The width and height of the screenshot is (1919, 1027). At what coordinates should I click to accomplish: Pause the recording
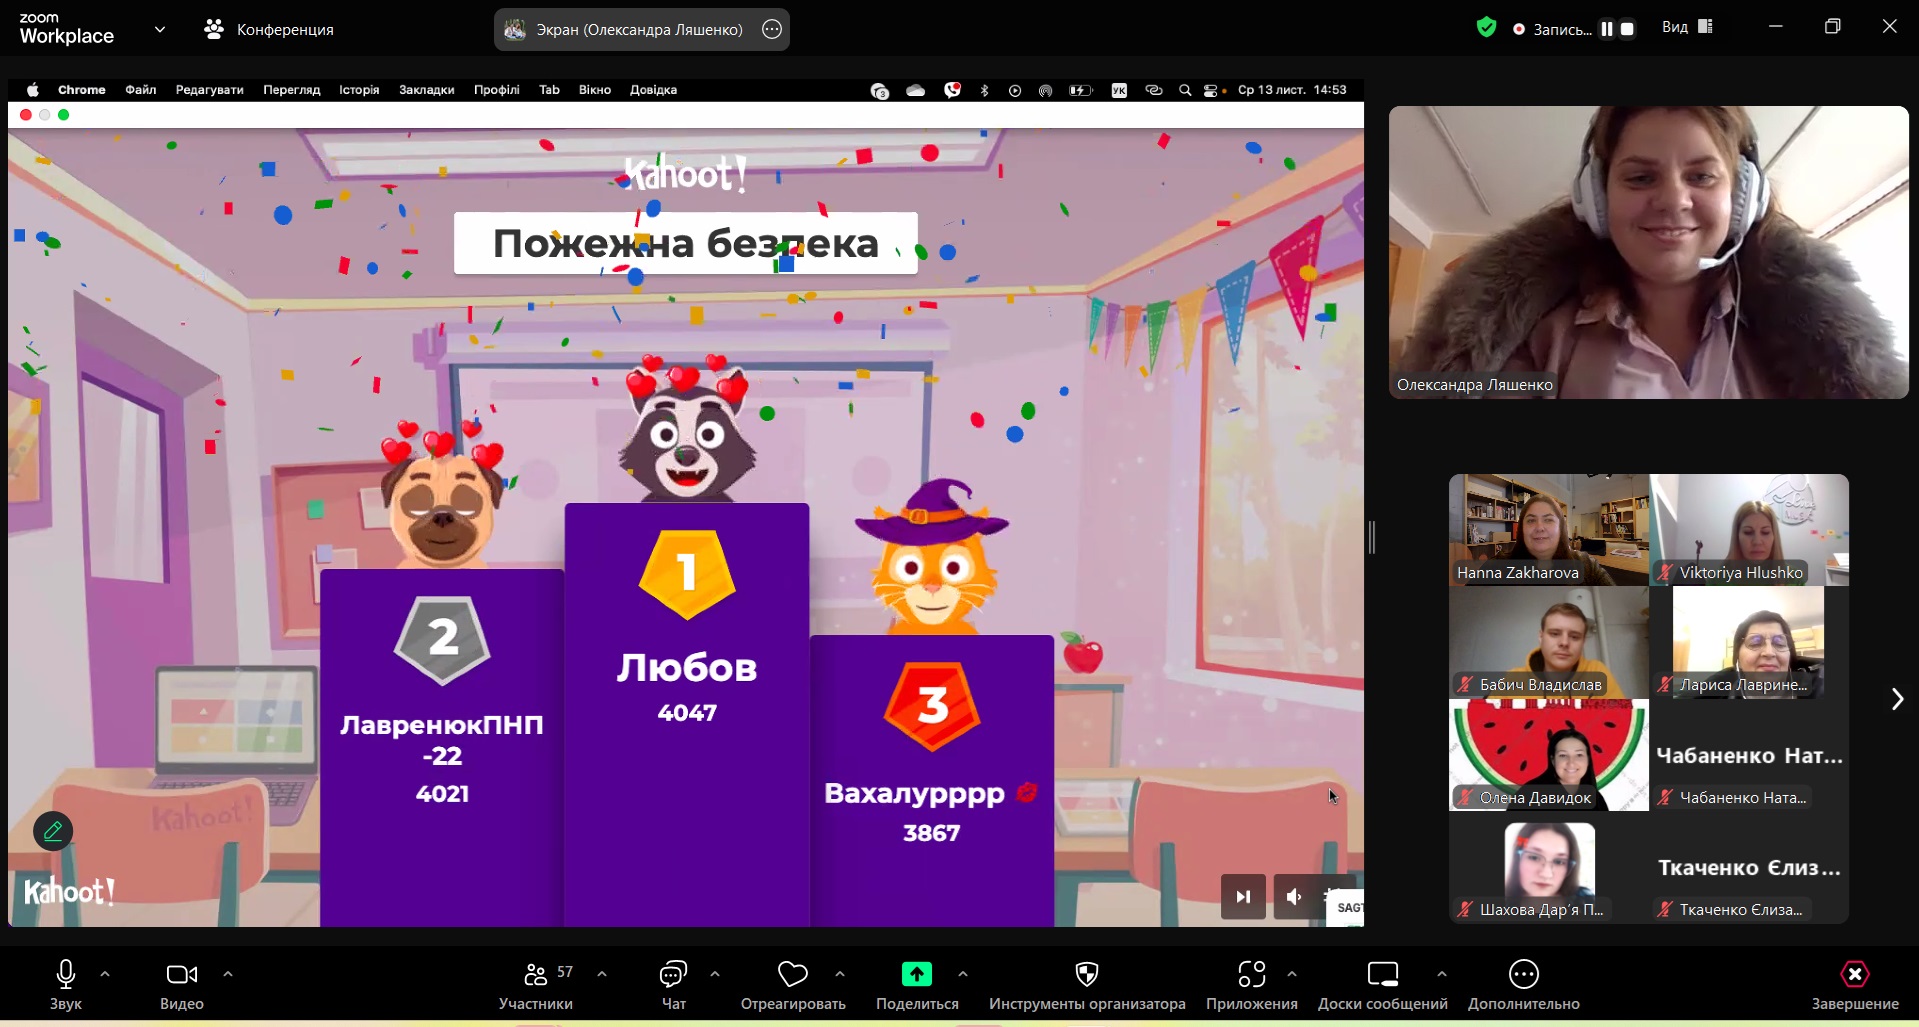(x=1606, y=29)
